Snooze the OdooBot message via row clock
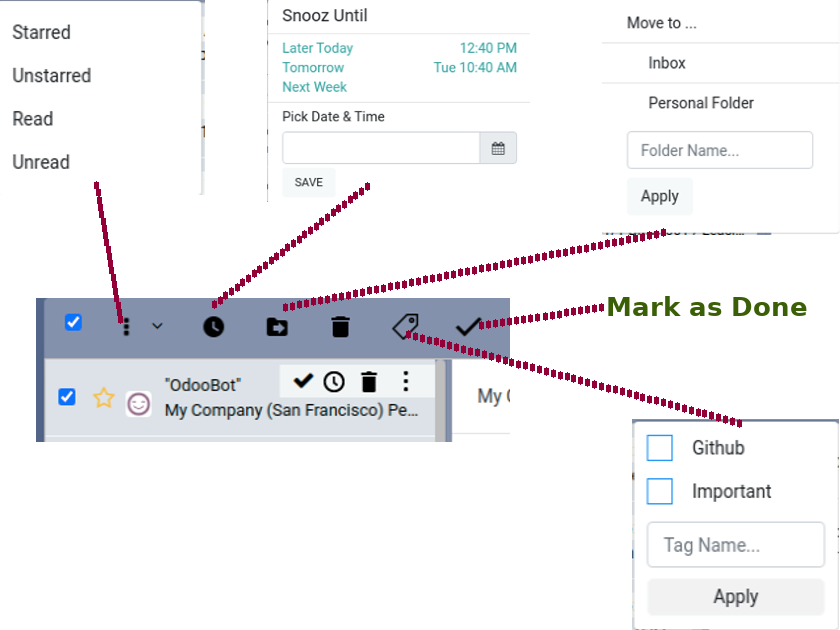840x630 pixels. [x=334, y=381]
